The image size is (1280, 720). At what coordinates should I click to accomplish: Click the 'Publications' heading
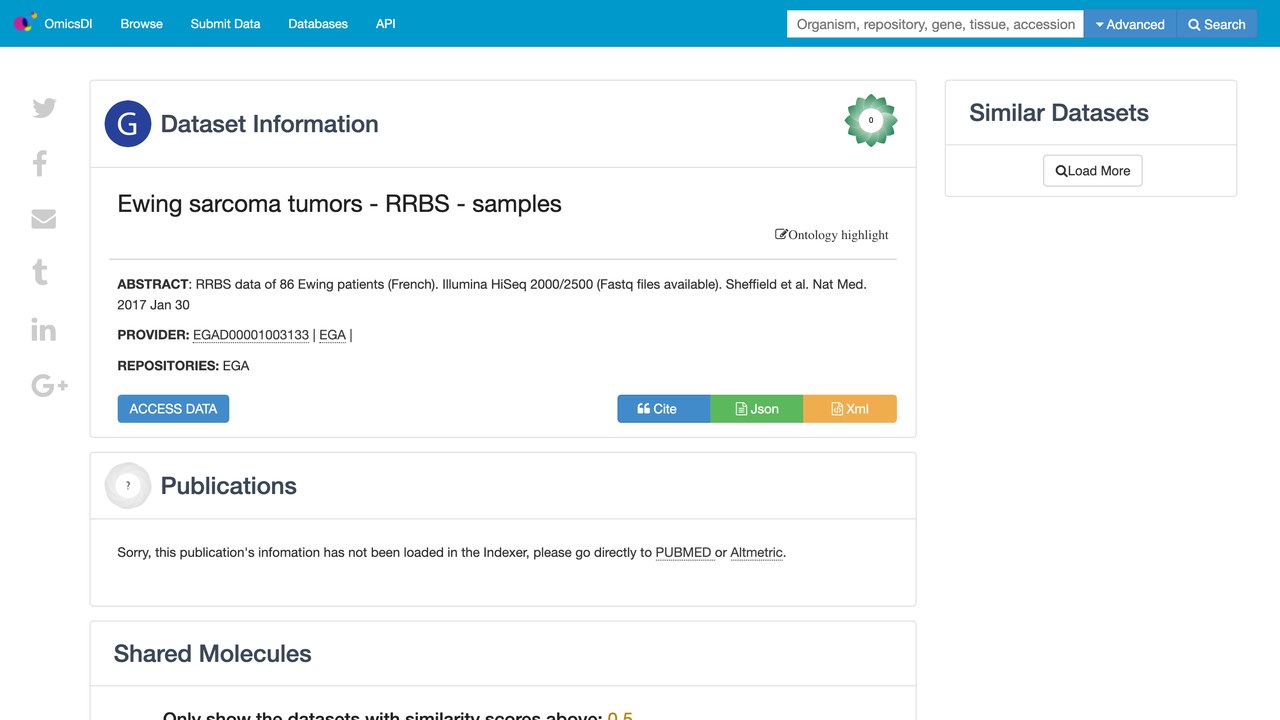(x=229, y=486)
